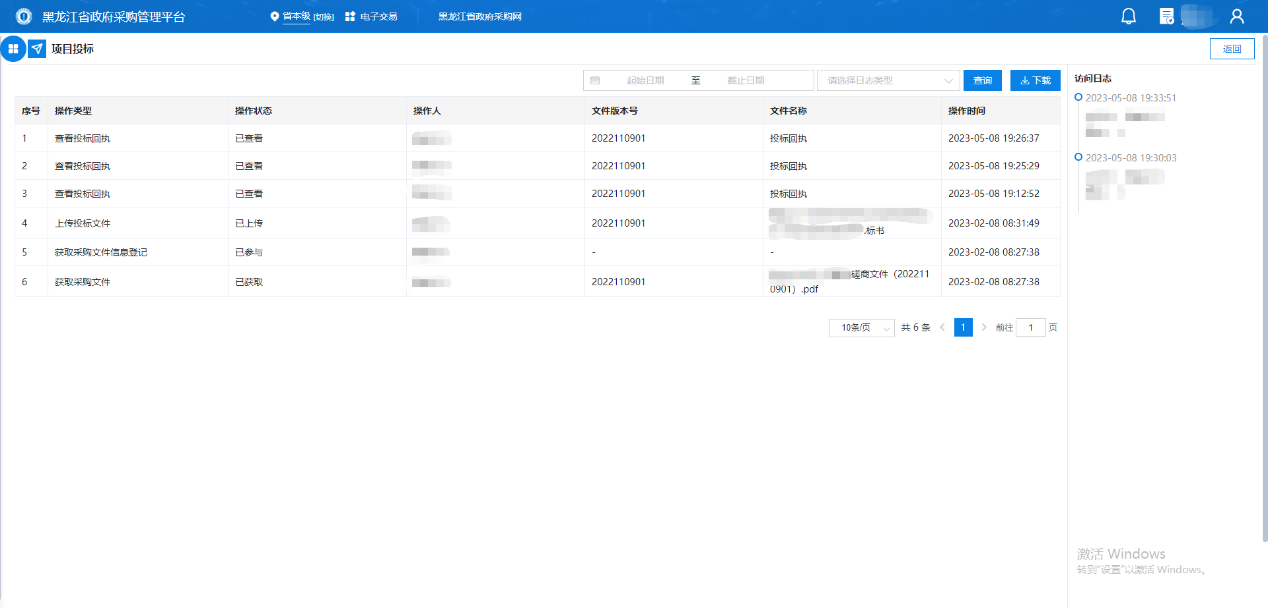Go to next page arrow
Viewport: 1268px width, 608px height.
984,327
